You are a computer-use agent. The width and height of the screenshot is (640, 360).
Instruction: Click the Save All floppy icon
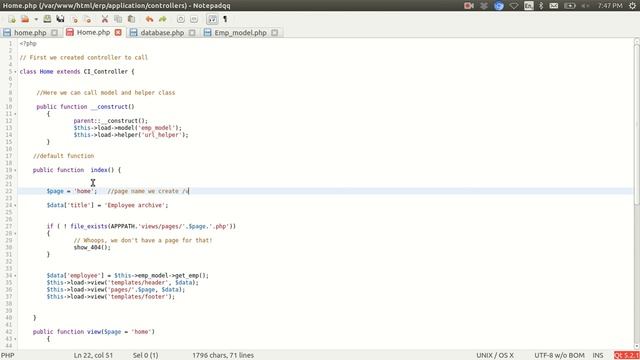[x=60, y=19]
